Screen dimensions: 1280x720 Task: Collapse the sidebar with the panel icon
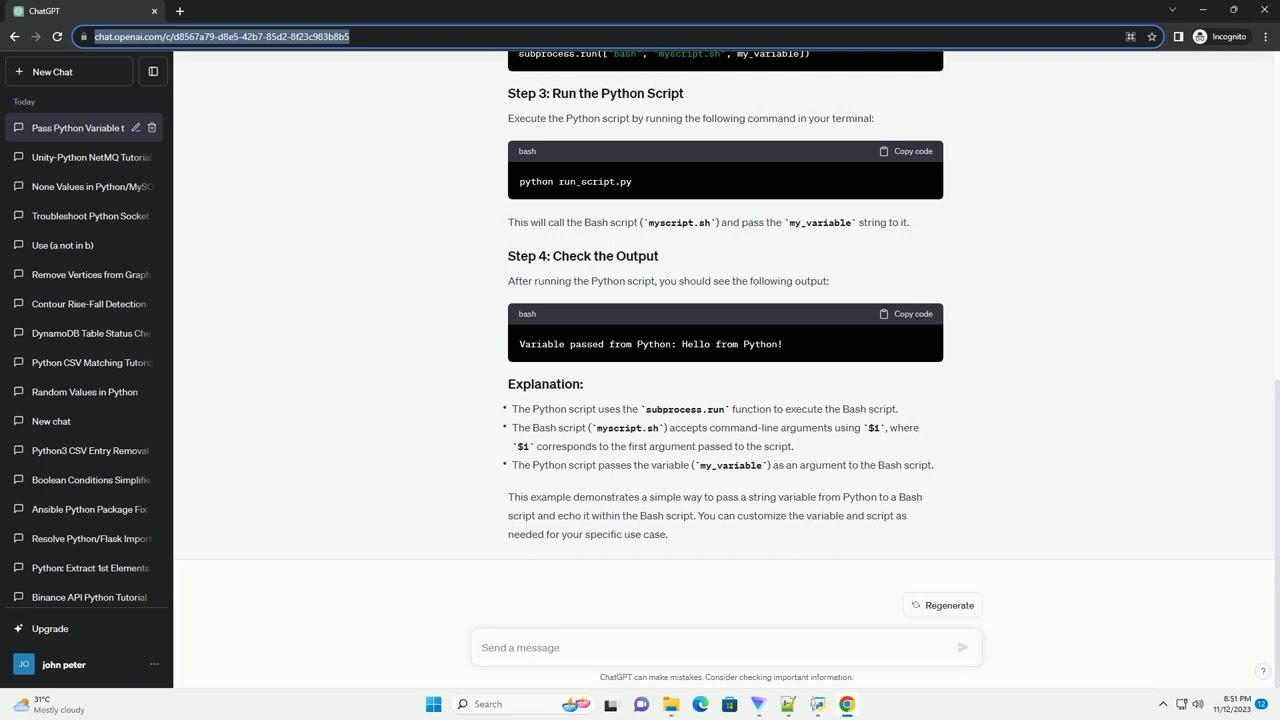pos(153,72)
